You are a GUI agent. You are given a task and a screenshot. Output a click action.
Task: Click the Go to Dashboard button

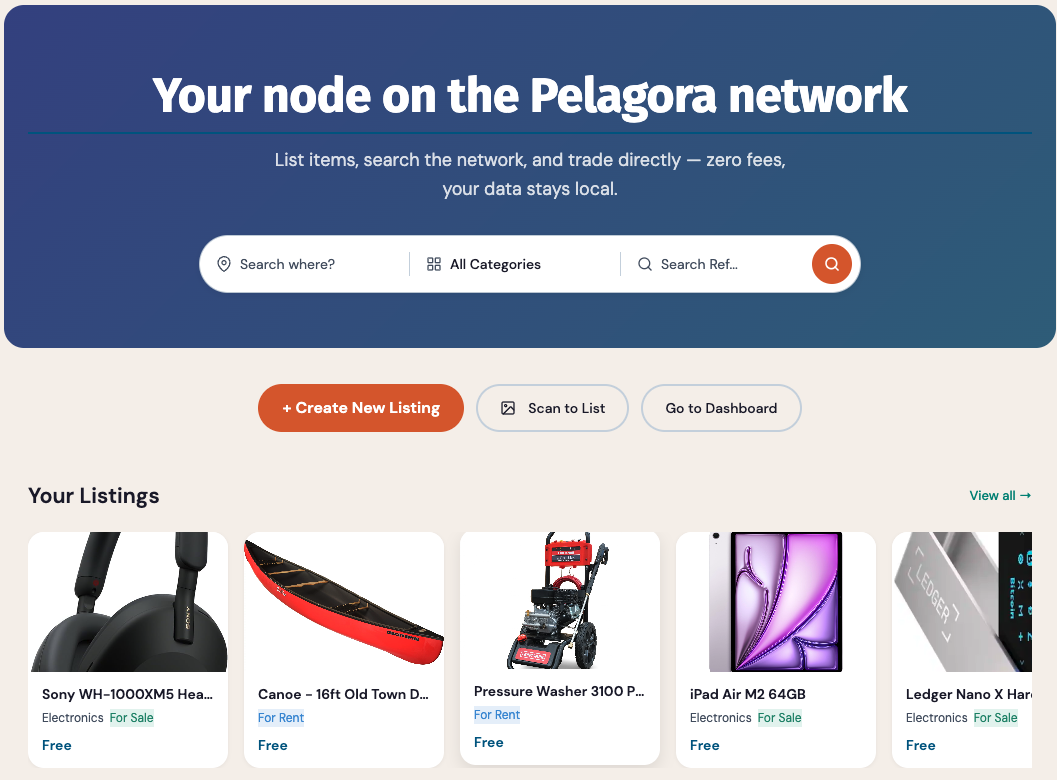721,408
